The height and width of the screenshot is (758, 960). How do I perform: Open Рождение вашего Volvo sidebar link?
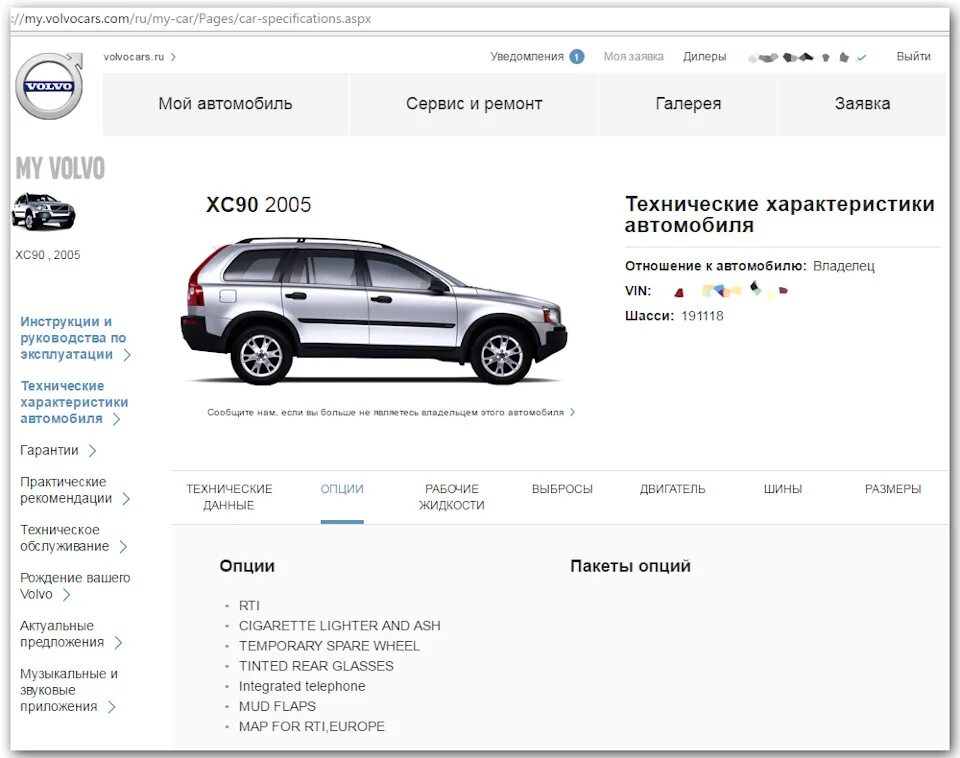[x=75, y=586]
